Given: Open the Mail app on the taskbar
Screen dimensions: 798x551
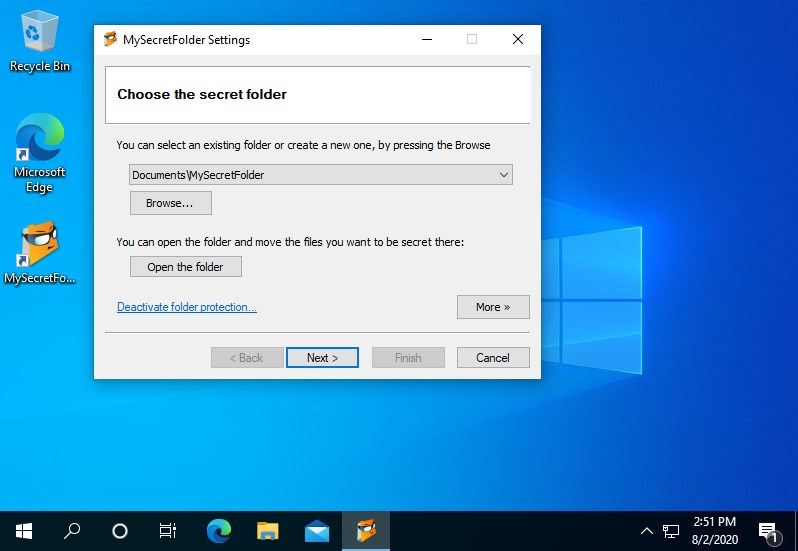Looking at the screenshot, I should coord(317,531).
